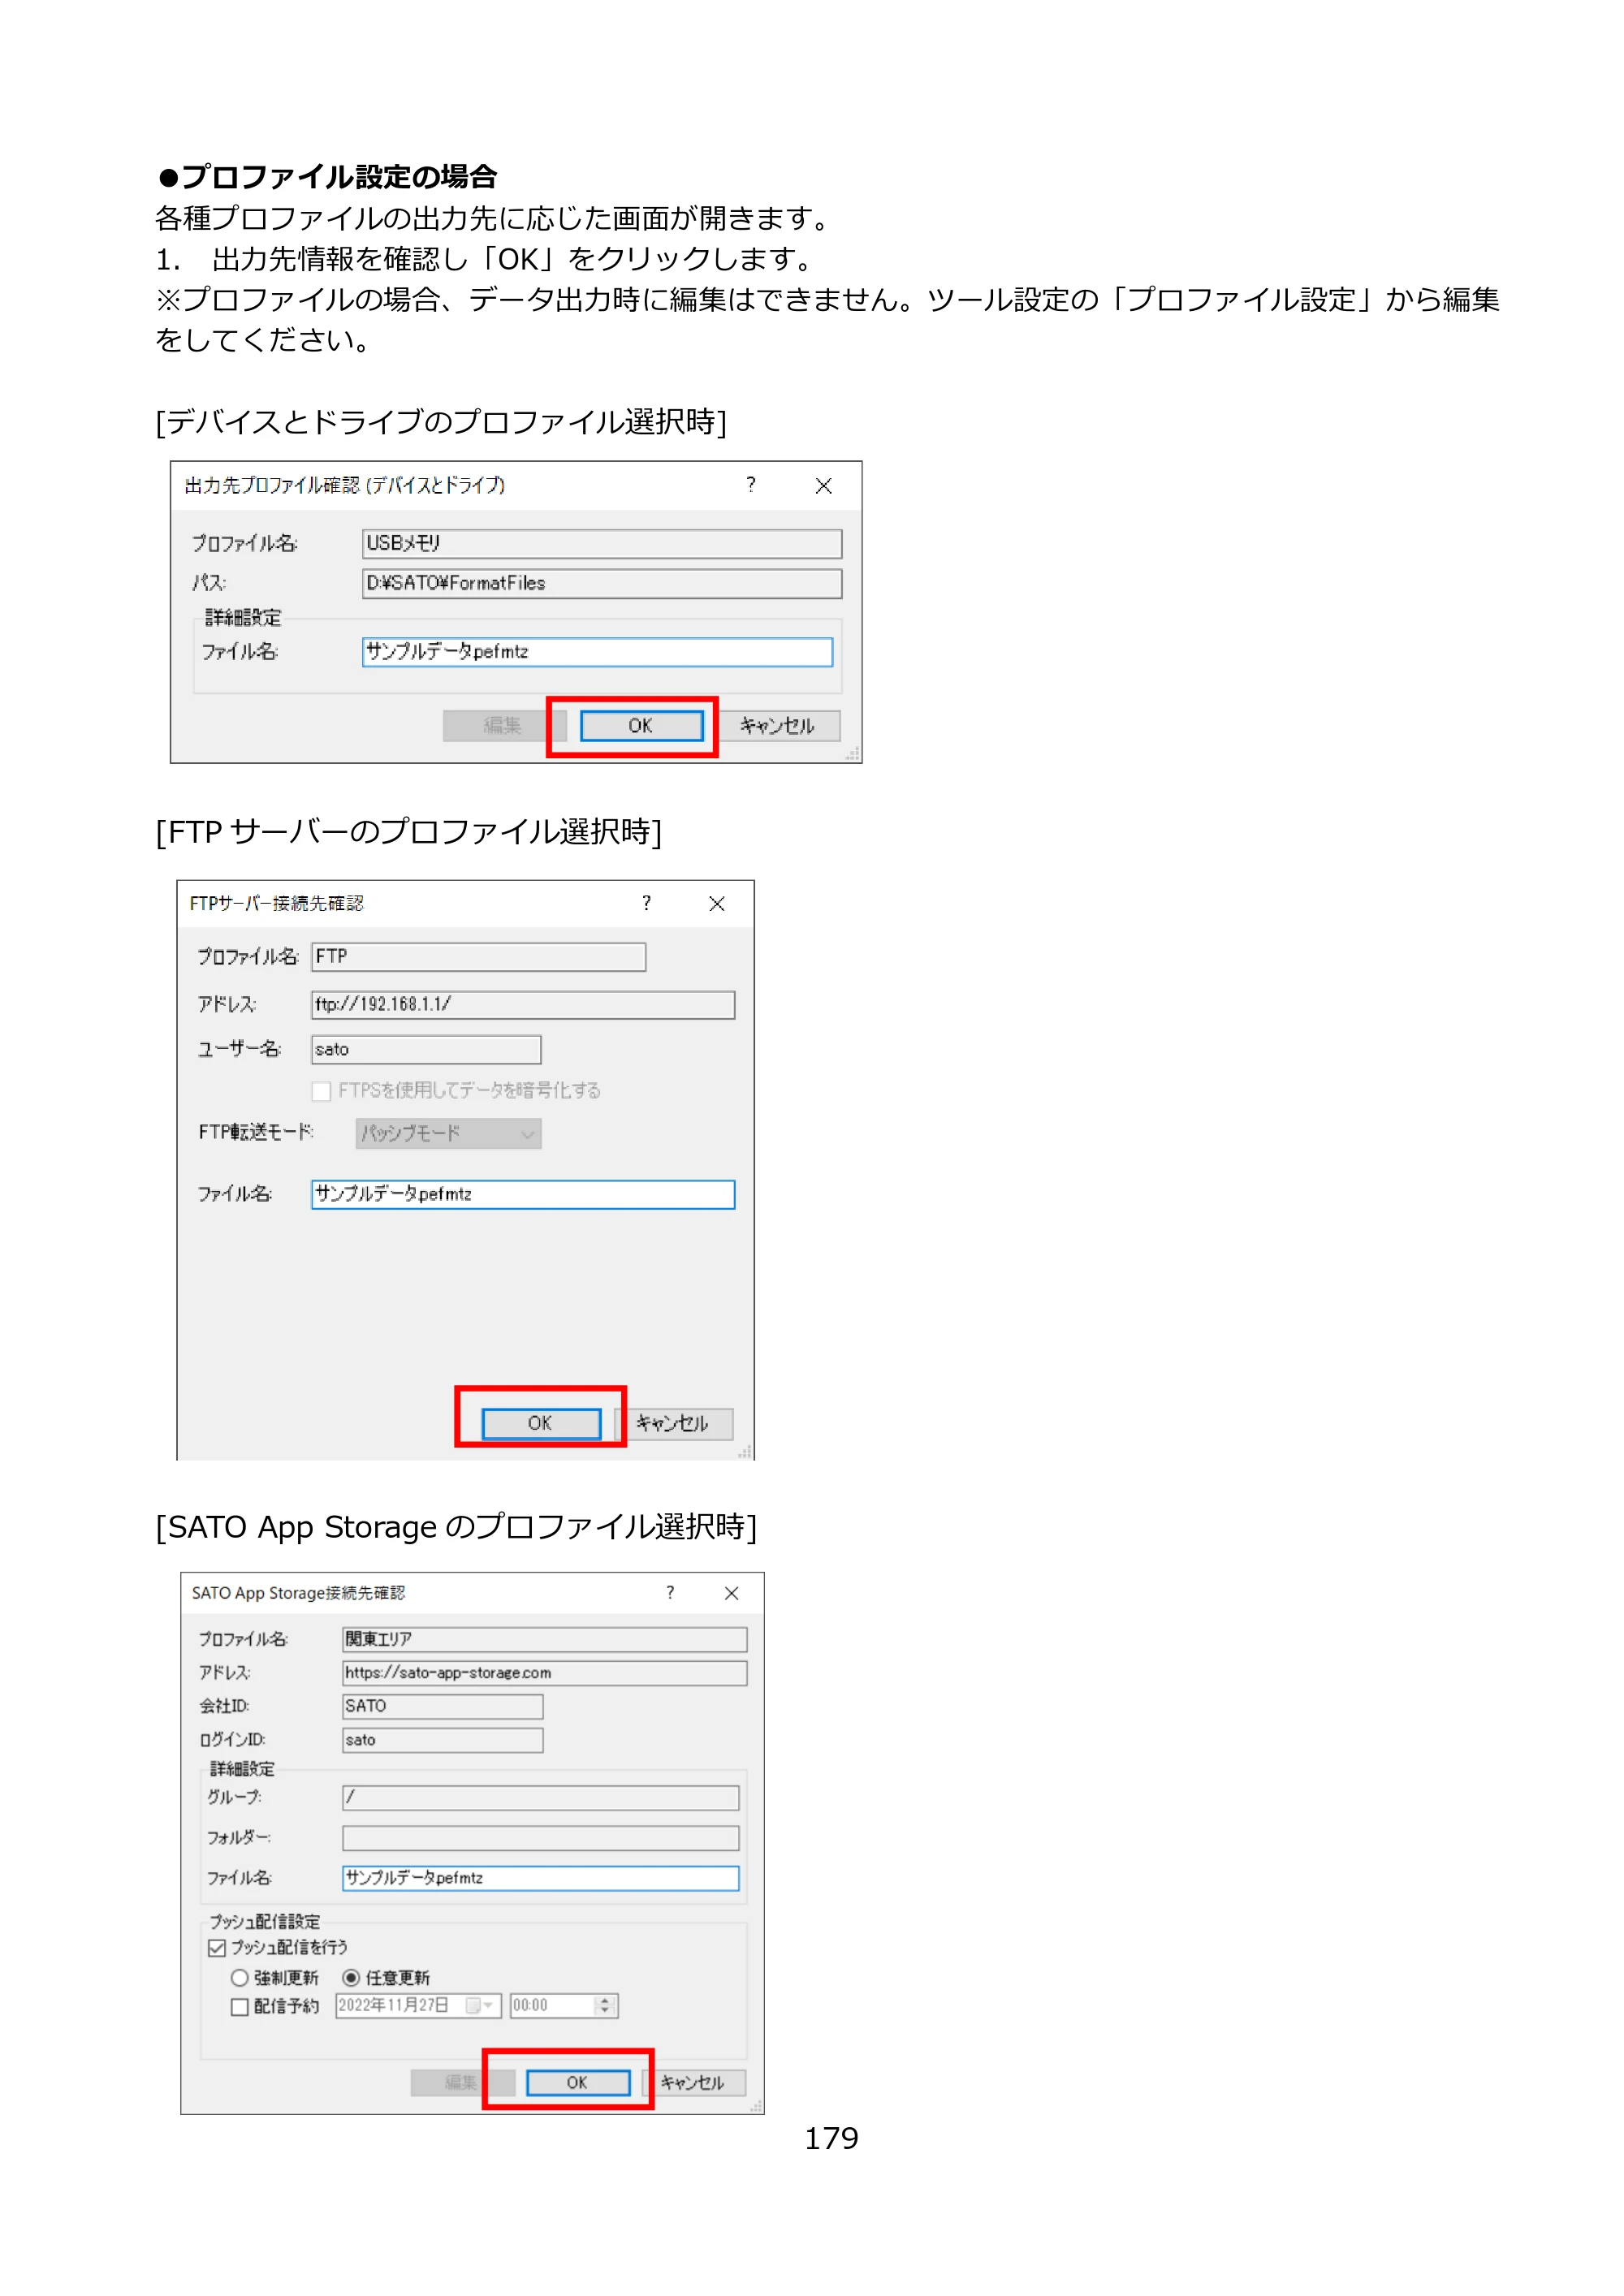Click OK in SATO App Storage接続先確認 dialog

point(578,2083)
